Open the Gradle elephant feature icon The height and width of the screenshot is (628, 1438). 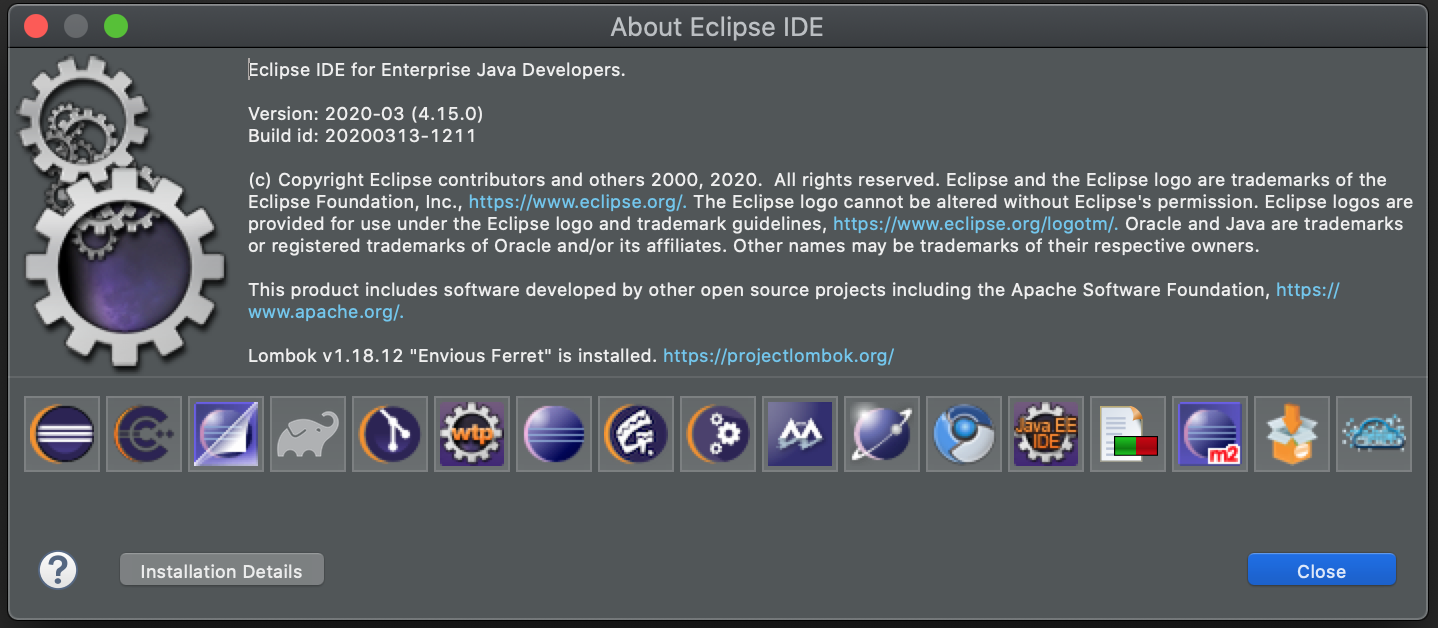coord(308,434)
